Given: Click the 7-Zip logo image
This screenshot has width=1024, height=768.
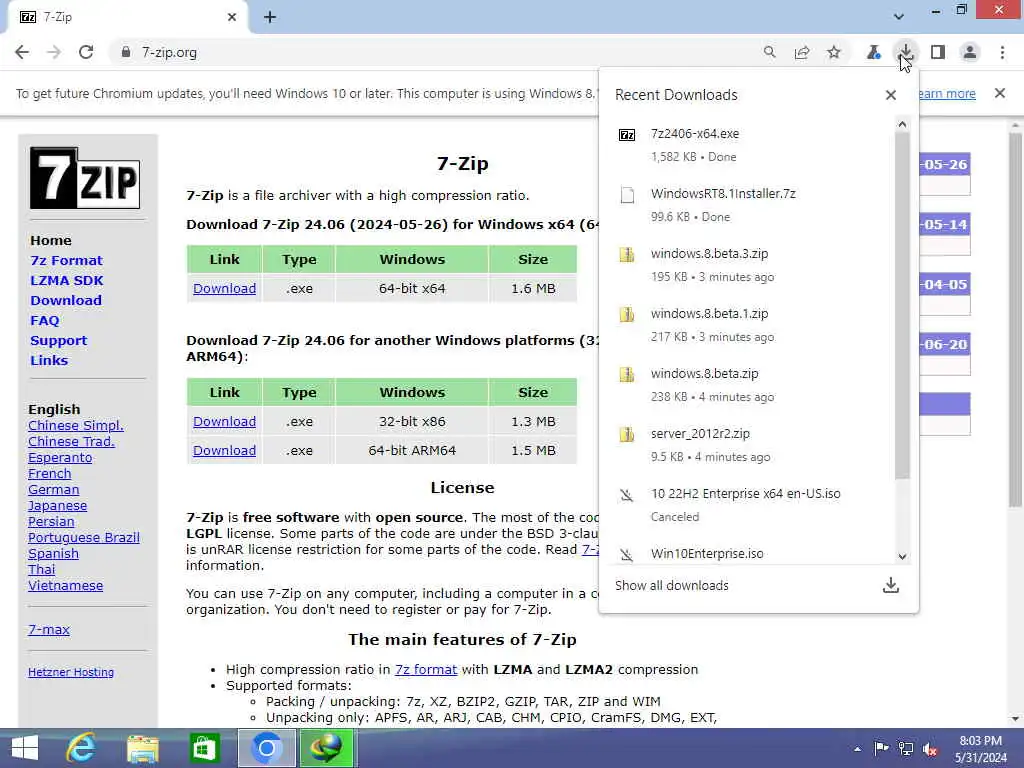Looking at the screenshot, I should [85, 178].
